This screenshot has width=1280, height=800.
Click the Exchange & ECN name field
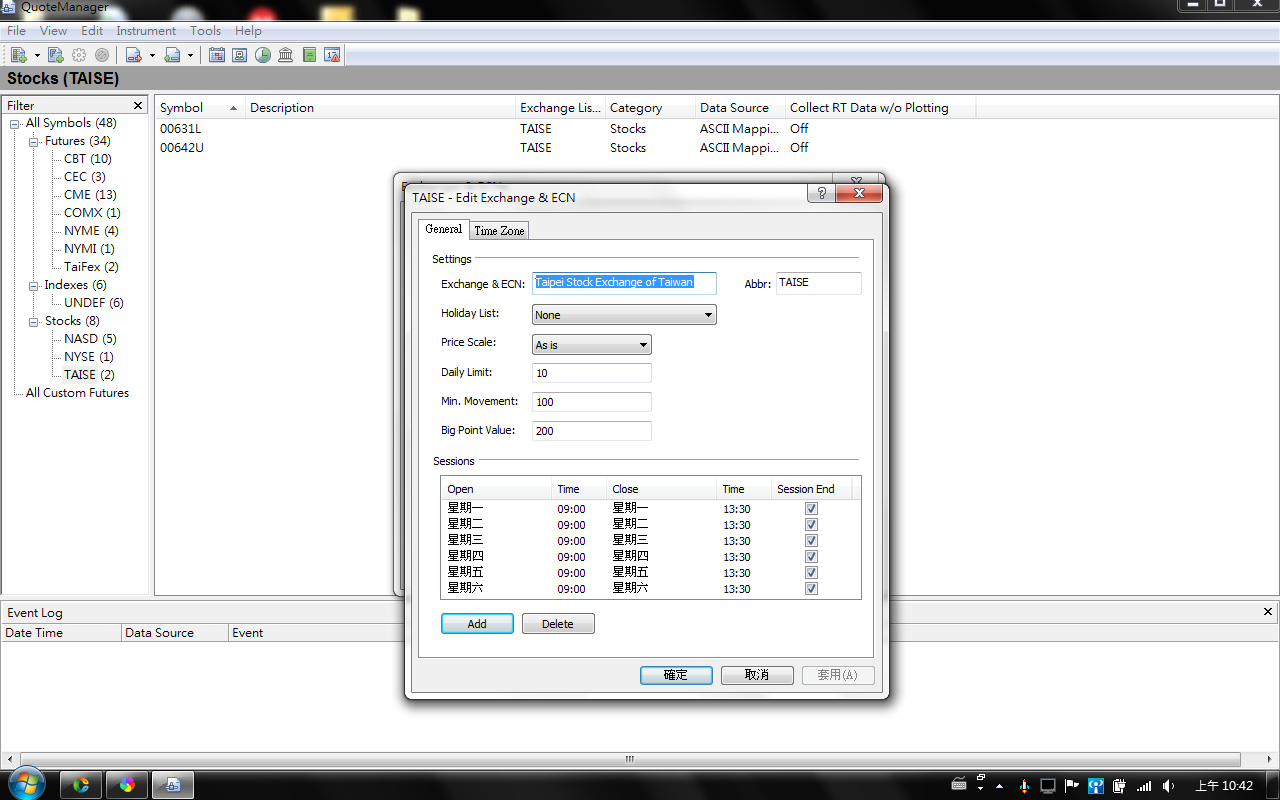pos(624,283)
